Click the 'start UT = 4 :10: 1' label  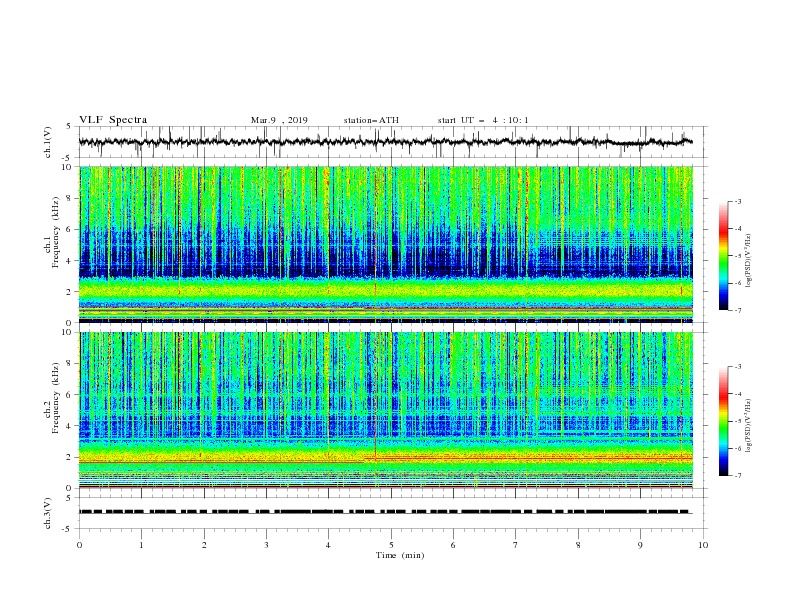click(483, 120)
